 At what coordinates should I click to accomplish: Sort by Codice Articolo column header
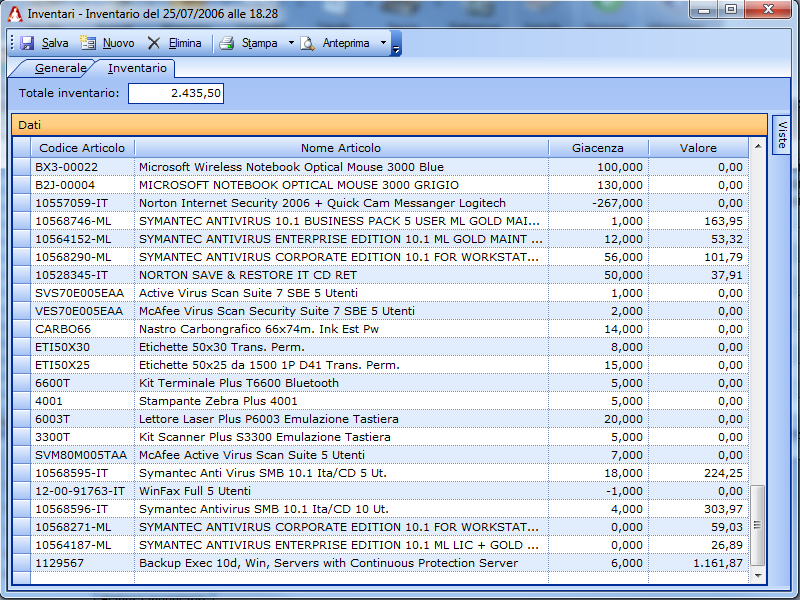click(x=82, y=148)
